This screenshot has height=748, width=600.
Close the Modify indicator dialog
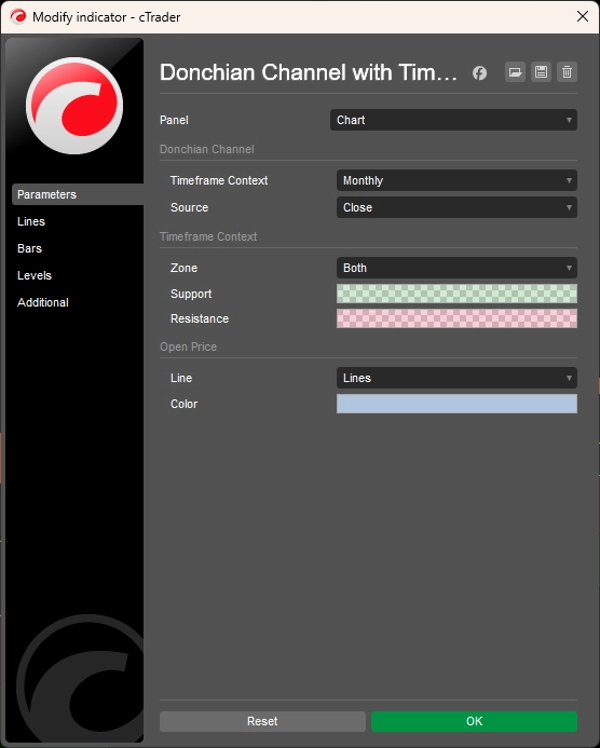tap(582, 16)
